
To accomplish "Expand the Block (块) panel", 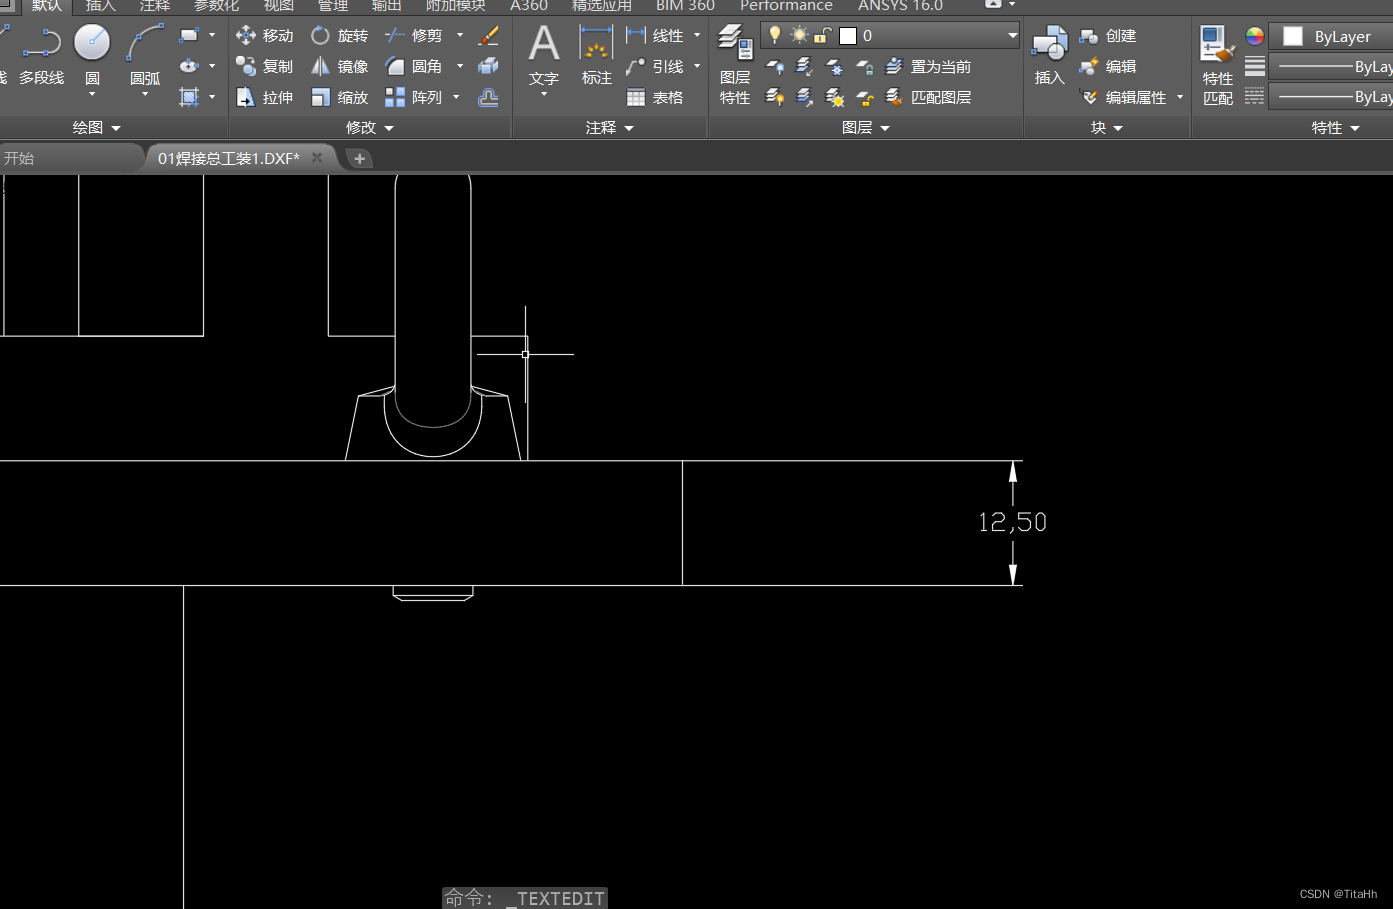I will click(1107, 128).
